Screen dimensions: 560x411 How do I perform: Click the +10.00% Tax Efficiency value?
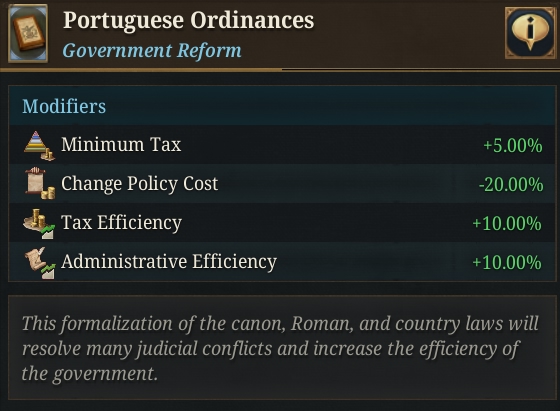pyautogui.click(x=506, y=224)
